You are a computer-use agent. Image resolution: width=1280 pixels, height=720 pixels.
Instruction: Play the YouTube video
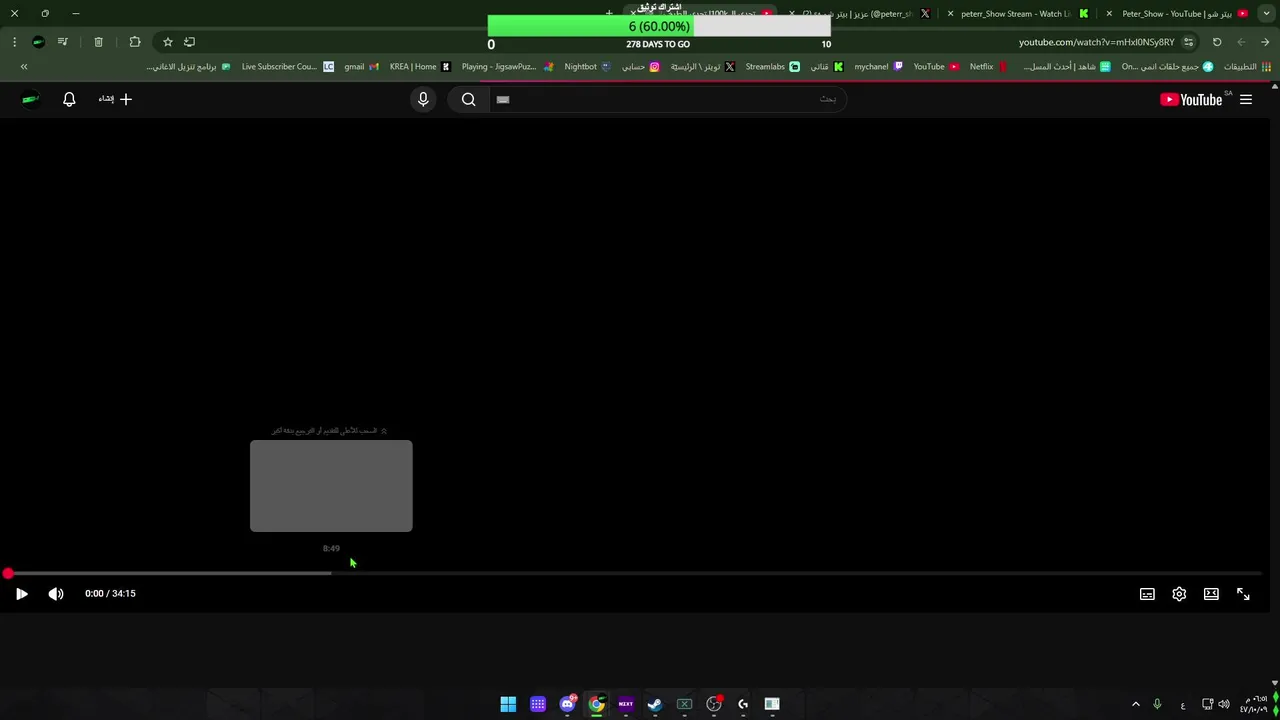[x=21, y=594]
